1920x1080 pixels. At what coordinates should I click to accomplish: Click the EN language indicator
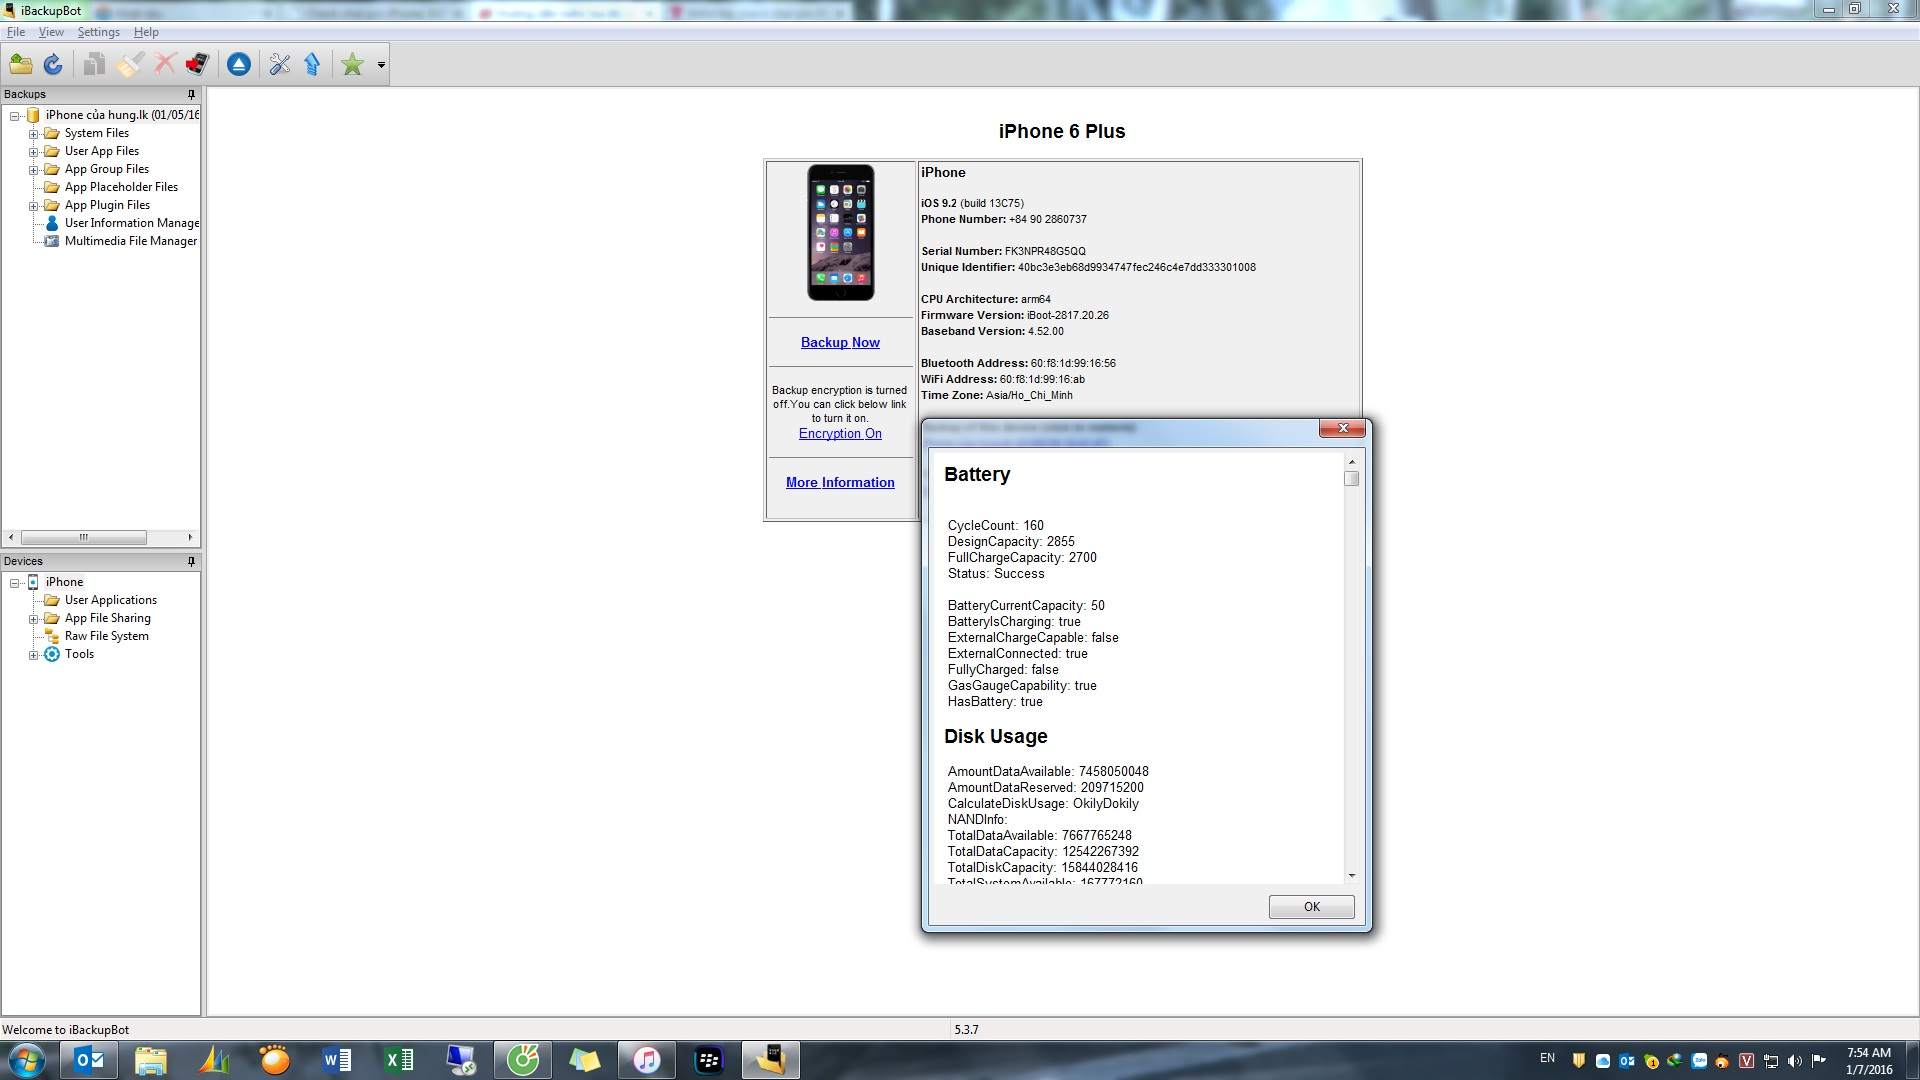1547,1058
